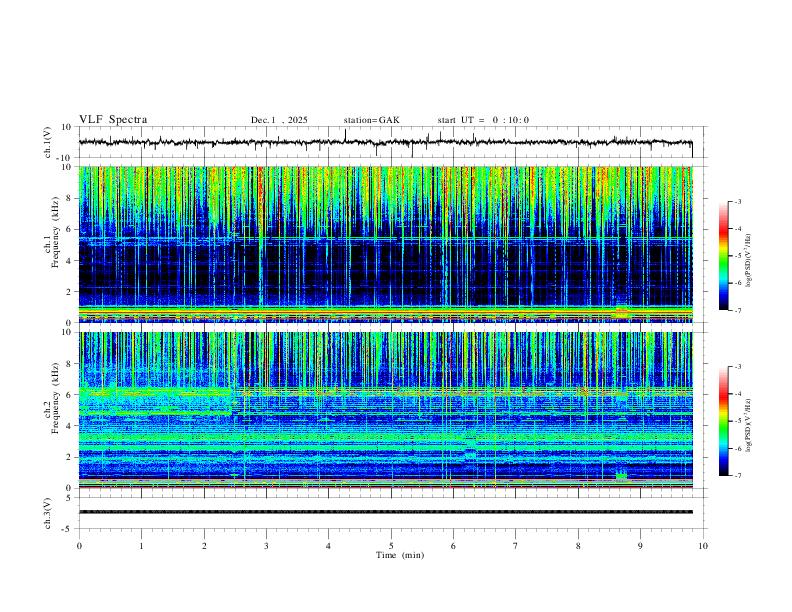This screenshot has width=792, height=612.
Task: Click the time axis tick label '5'
Action: 391,546
